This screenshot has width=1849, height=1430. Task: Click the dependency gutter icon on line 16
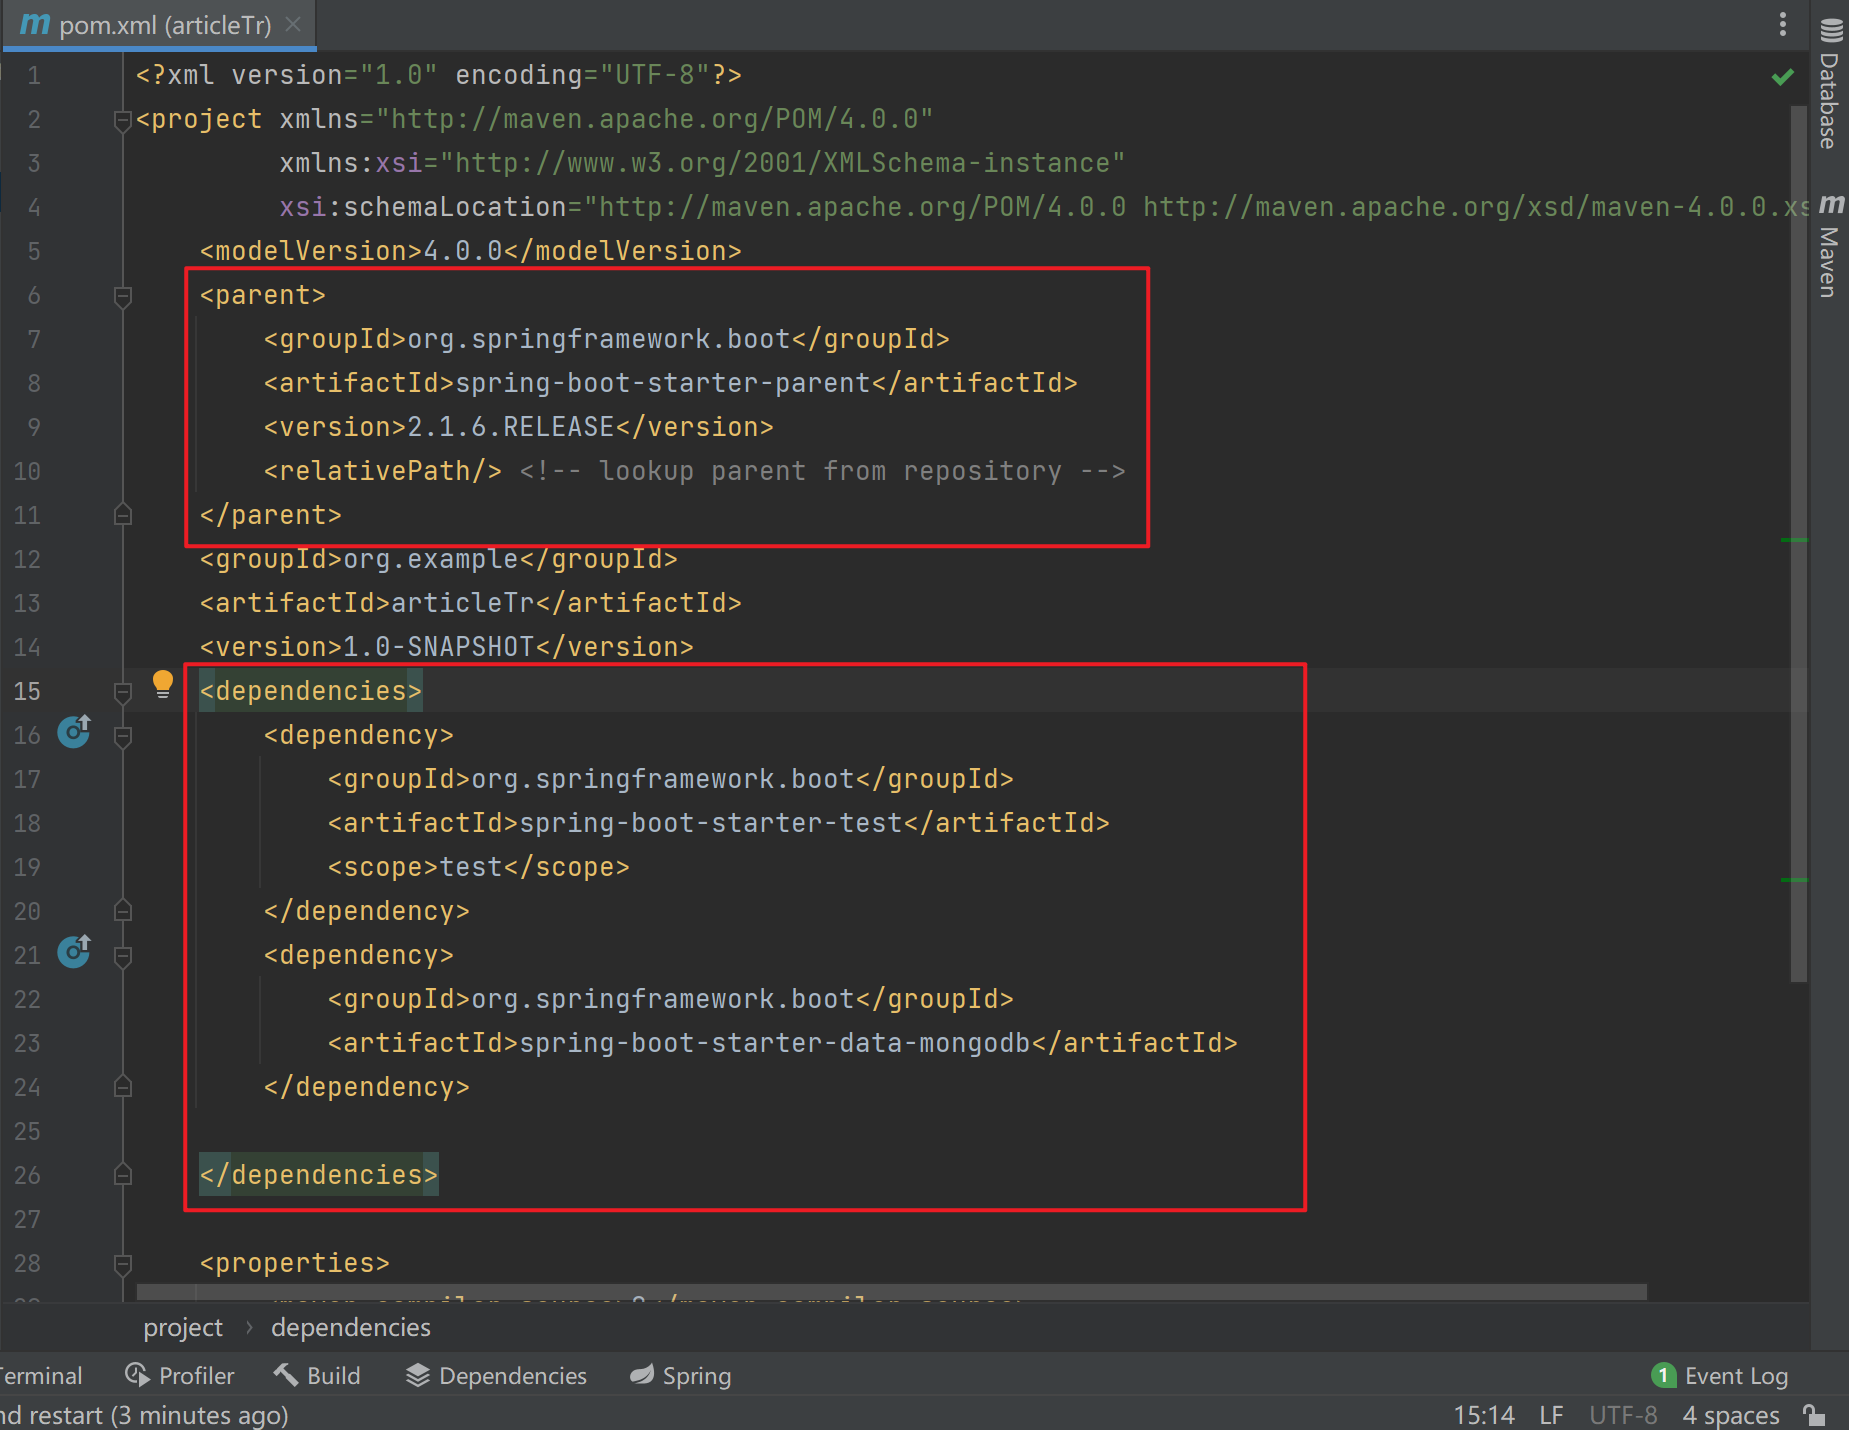[x=74, y=733]
